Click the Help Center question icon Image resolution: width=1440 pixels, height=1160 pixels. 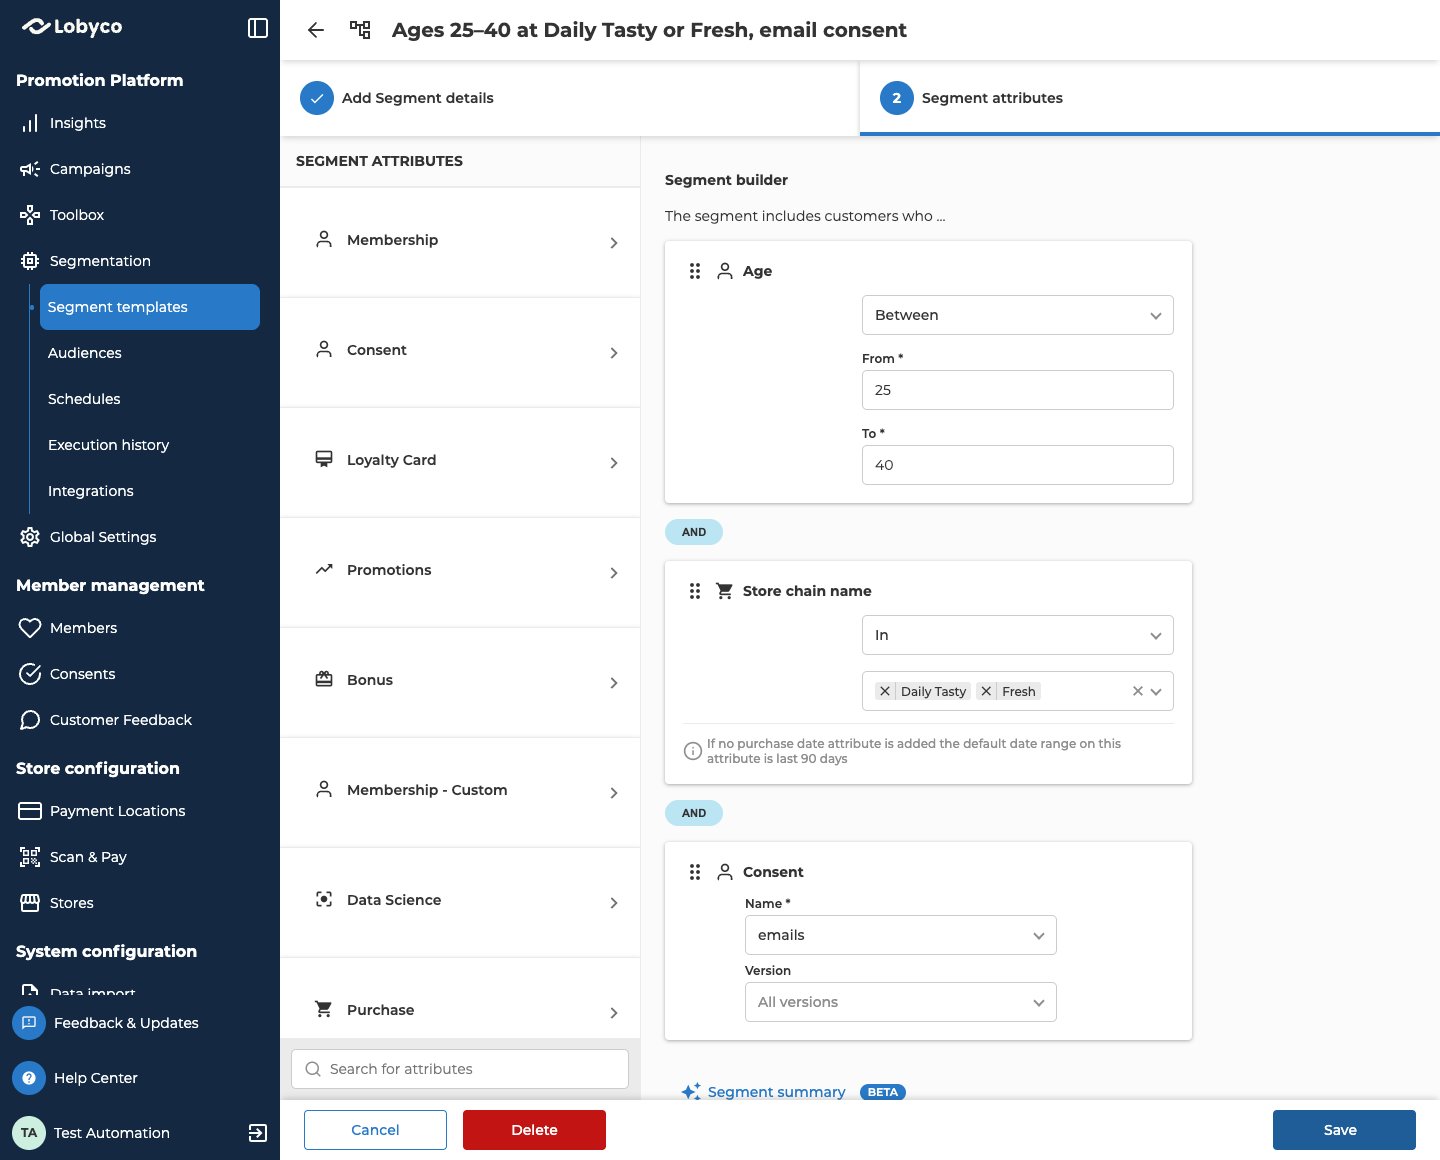(x=29, y=1078)
